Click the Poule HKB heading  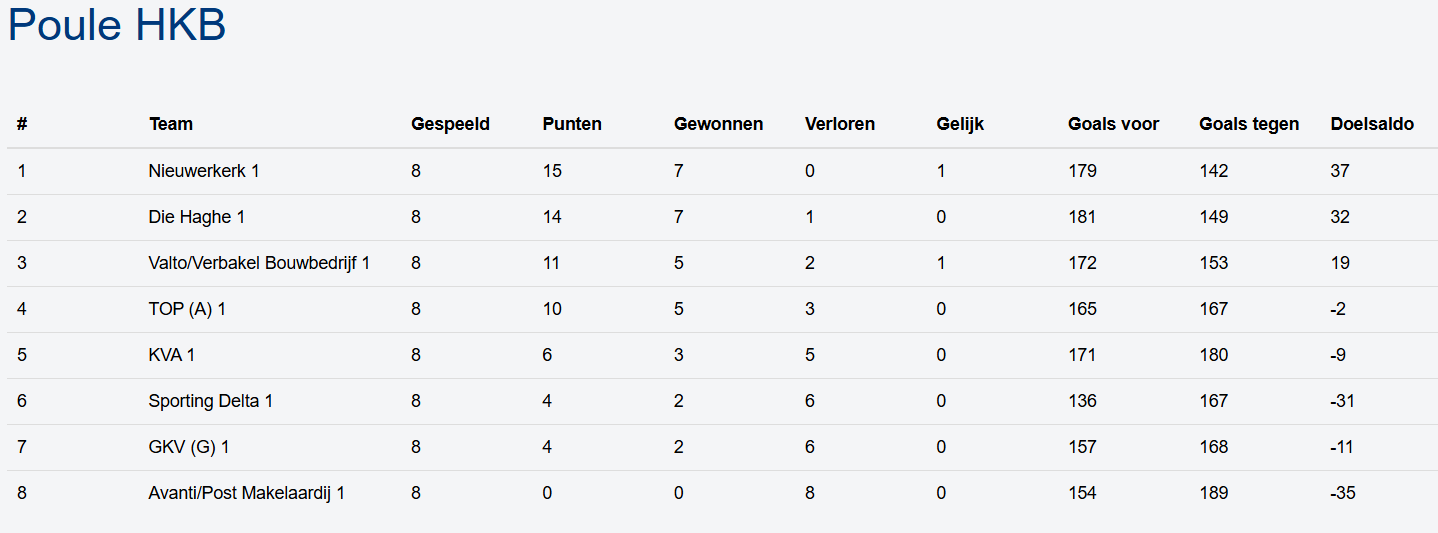coord(117,25)
